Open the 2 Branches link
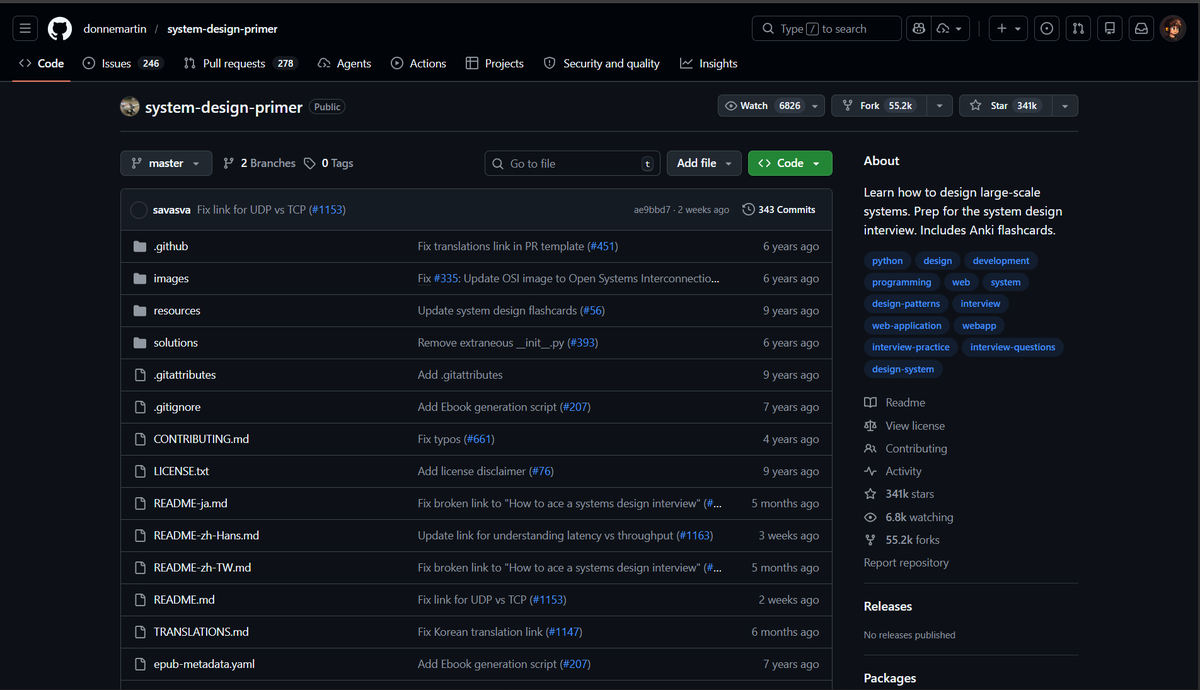 259,163
